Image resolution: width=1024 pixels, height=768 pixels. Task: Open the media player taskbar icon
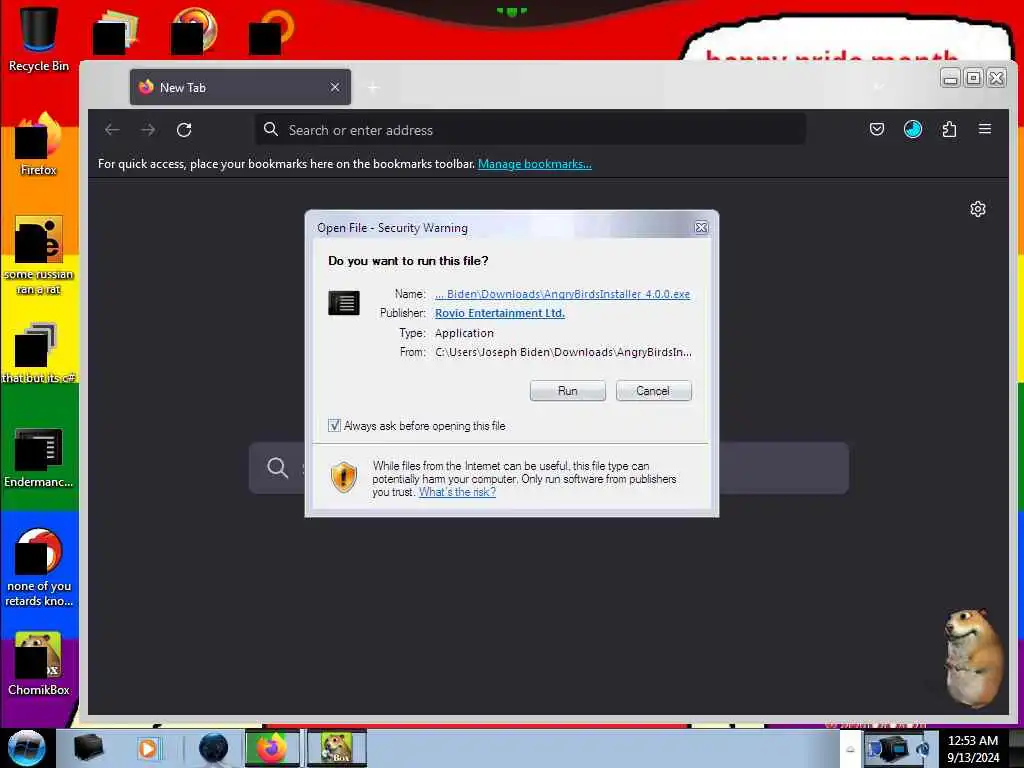tap(149, 748)
